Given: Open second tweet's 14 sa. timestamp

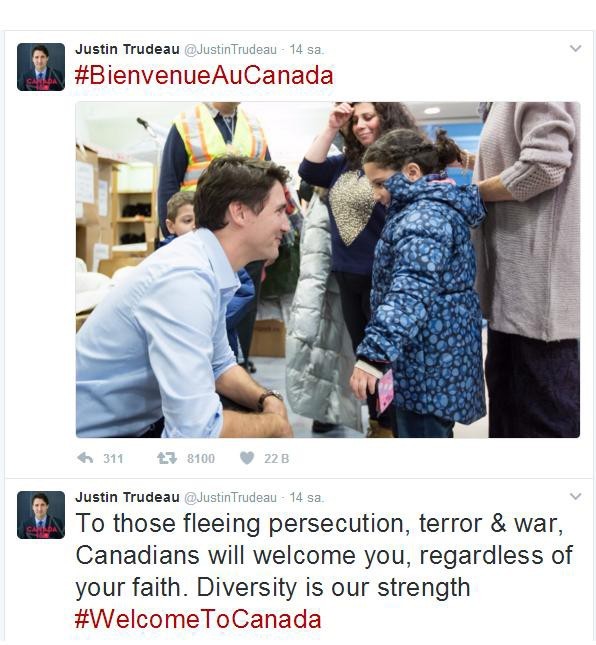Looking at the screenshot, I should (307, 498).
